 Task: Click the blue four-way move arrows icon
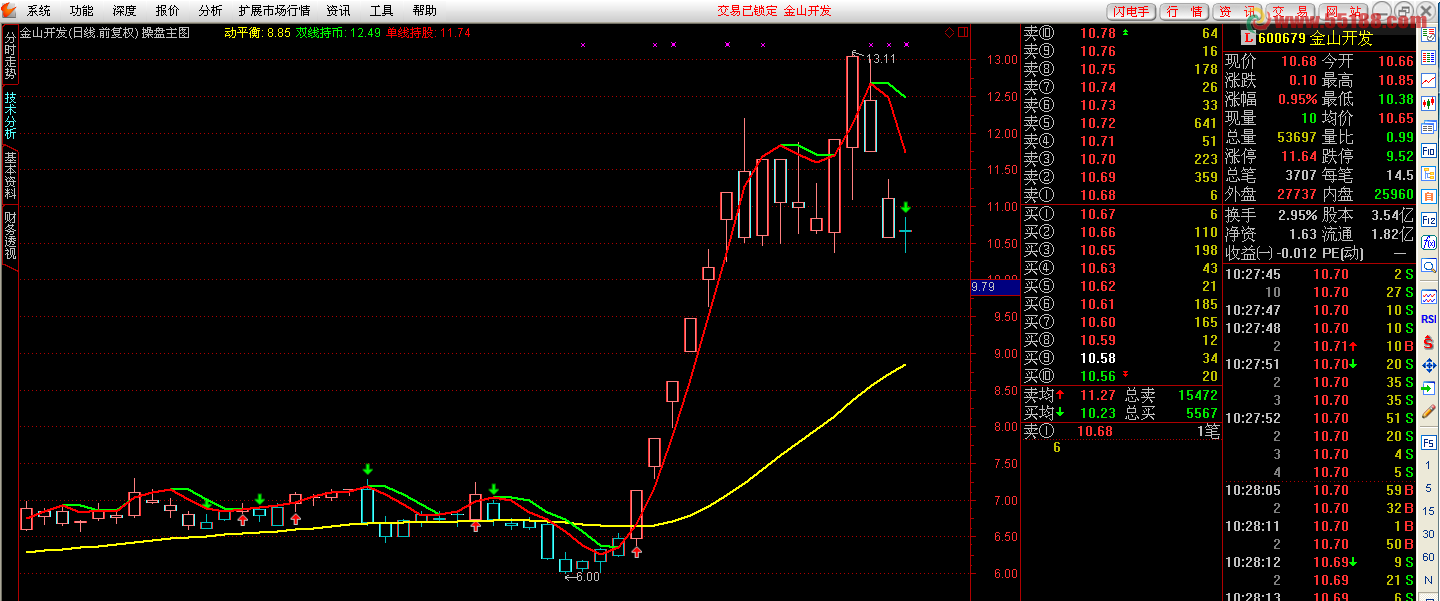(1428, 365)
